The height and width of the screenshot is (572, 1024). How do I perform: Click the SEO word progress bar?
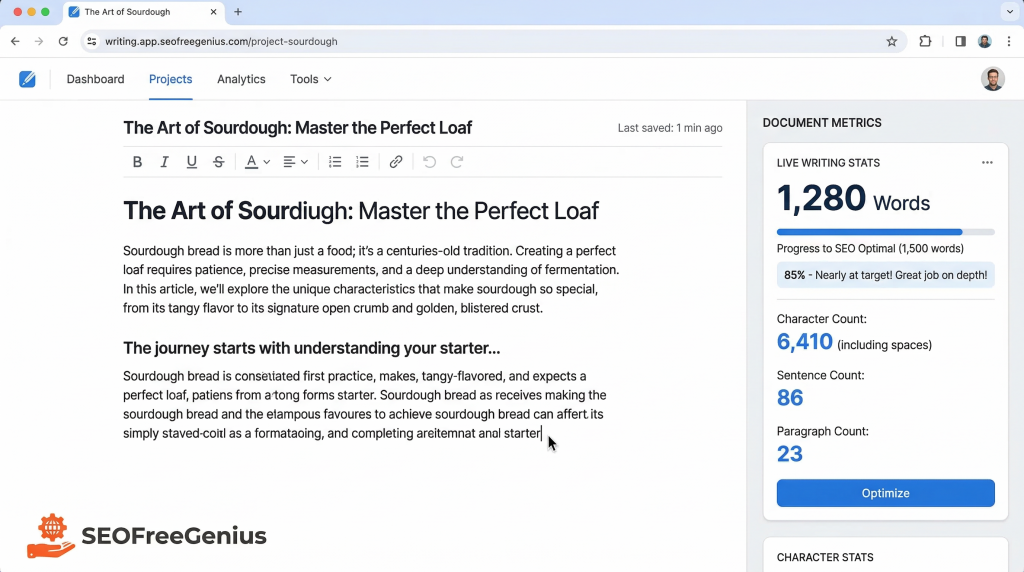pyautogui.click(x=886, y=232)
